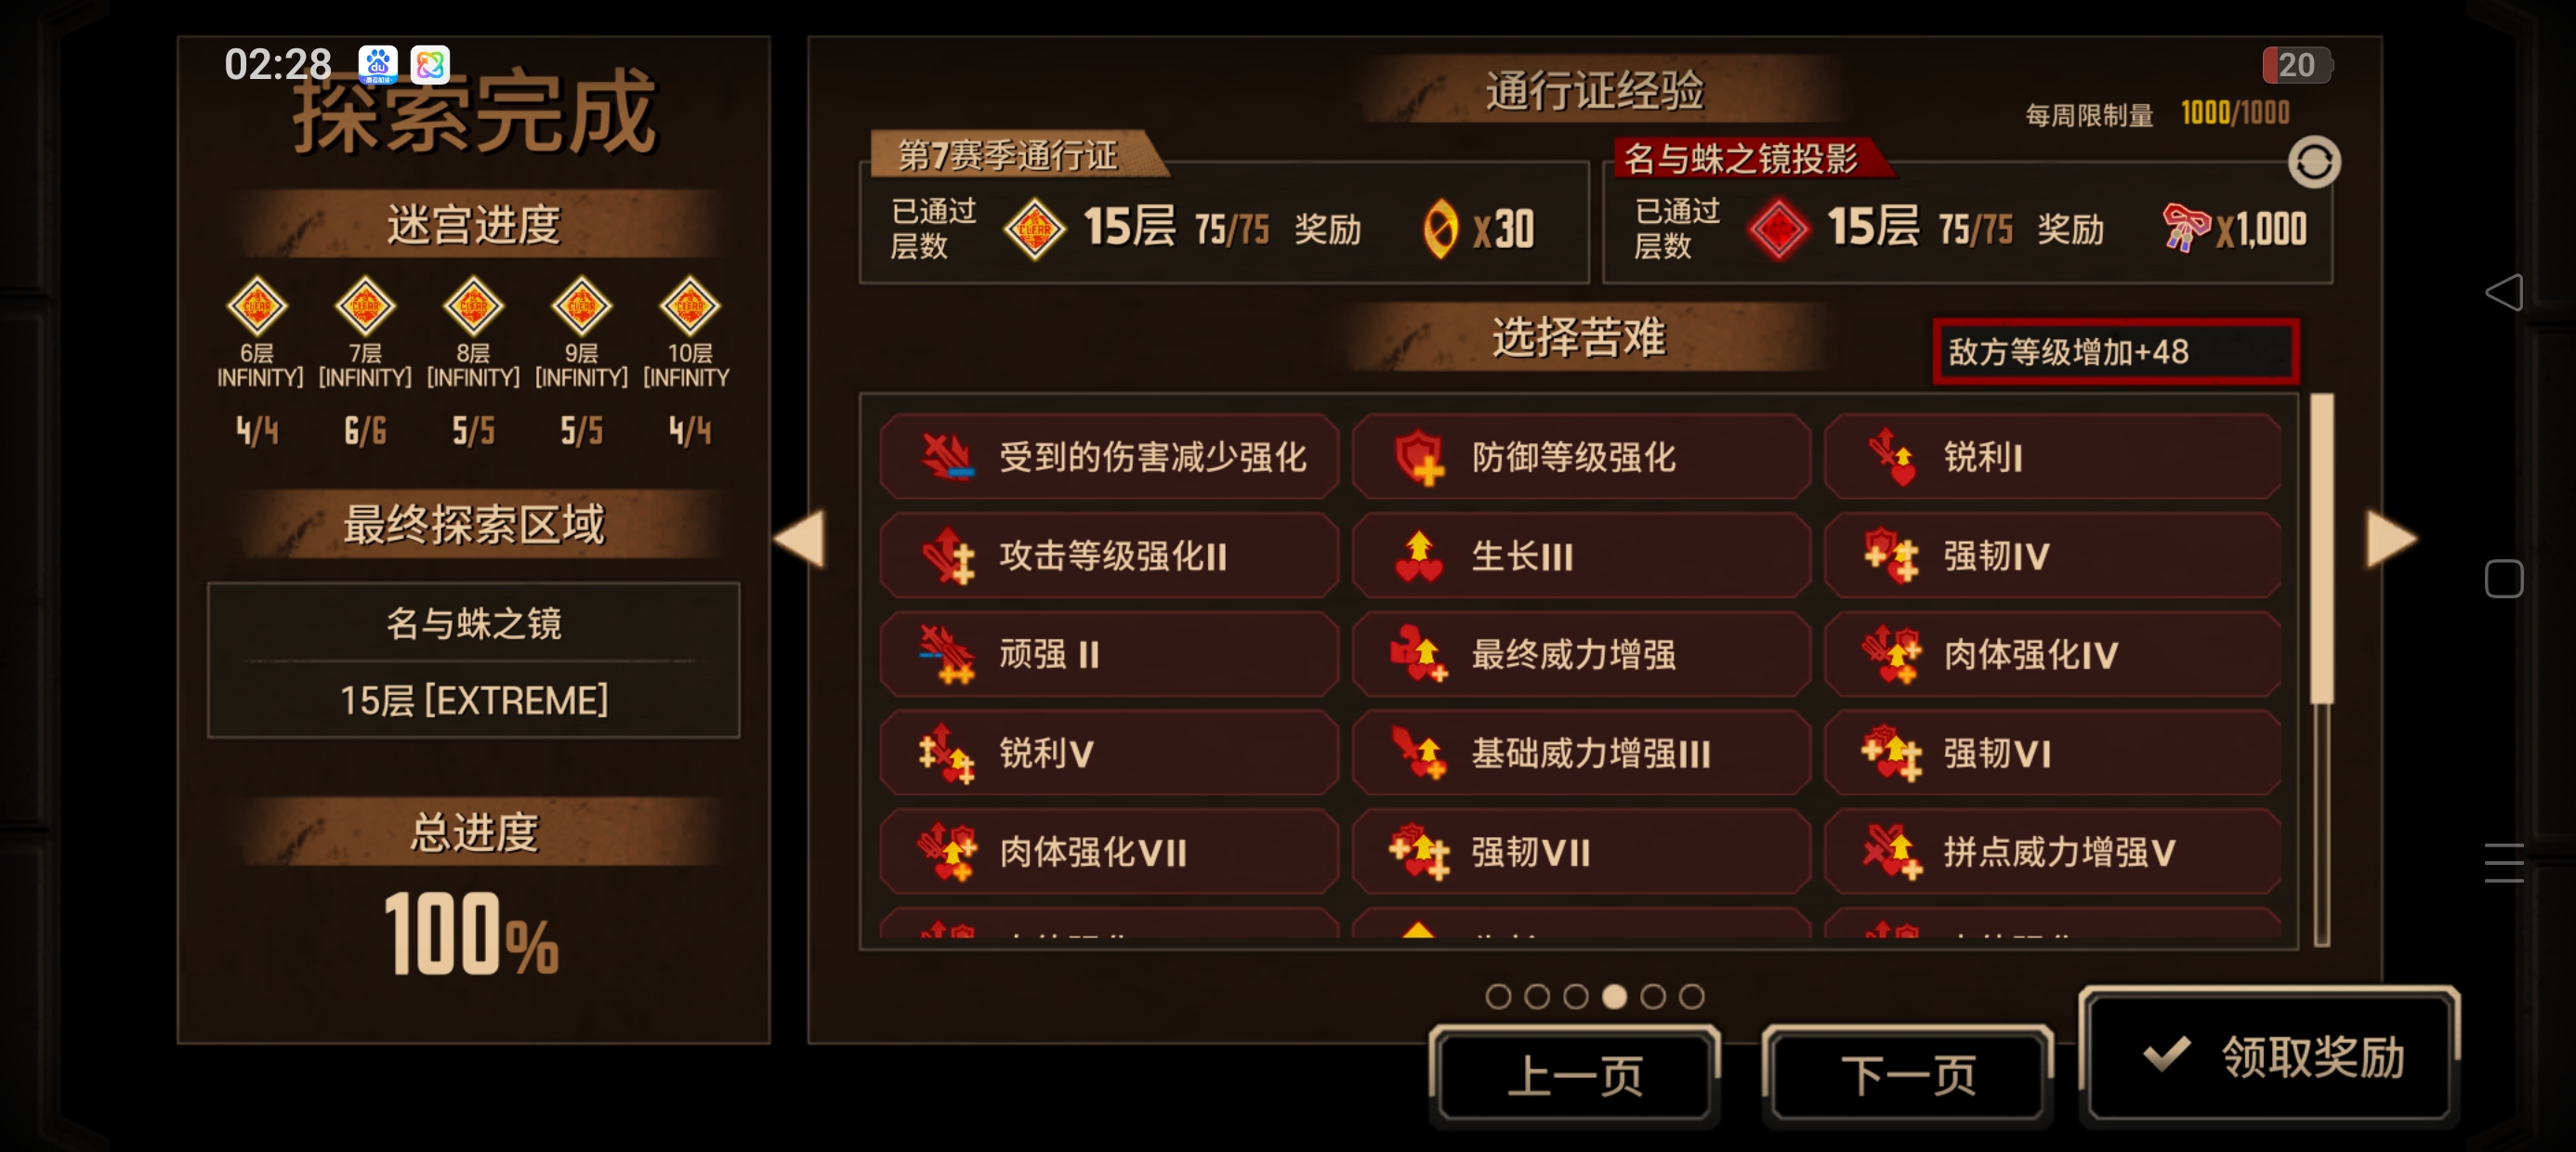Click the 下一页 next page button
Image resolution: width=2576 pixels, height=1152 pixels.
[1908, 1076]
